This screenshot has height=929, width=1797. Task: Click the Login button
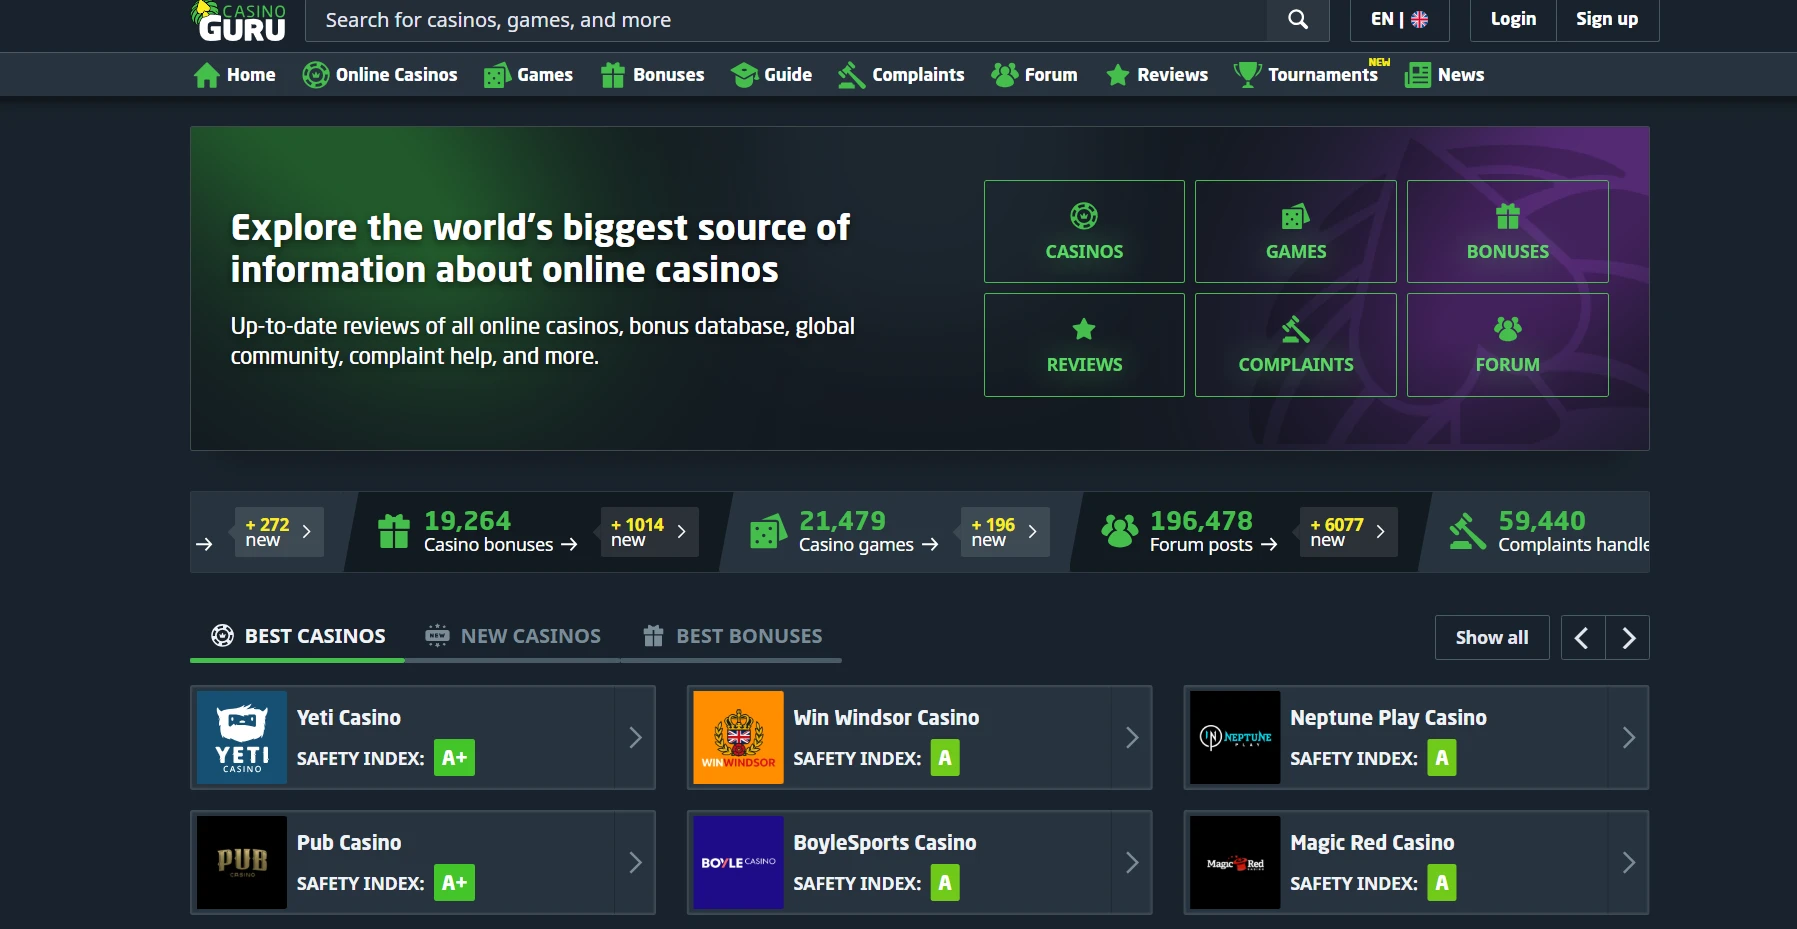click(1512, 20)
